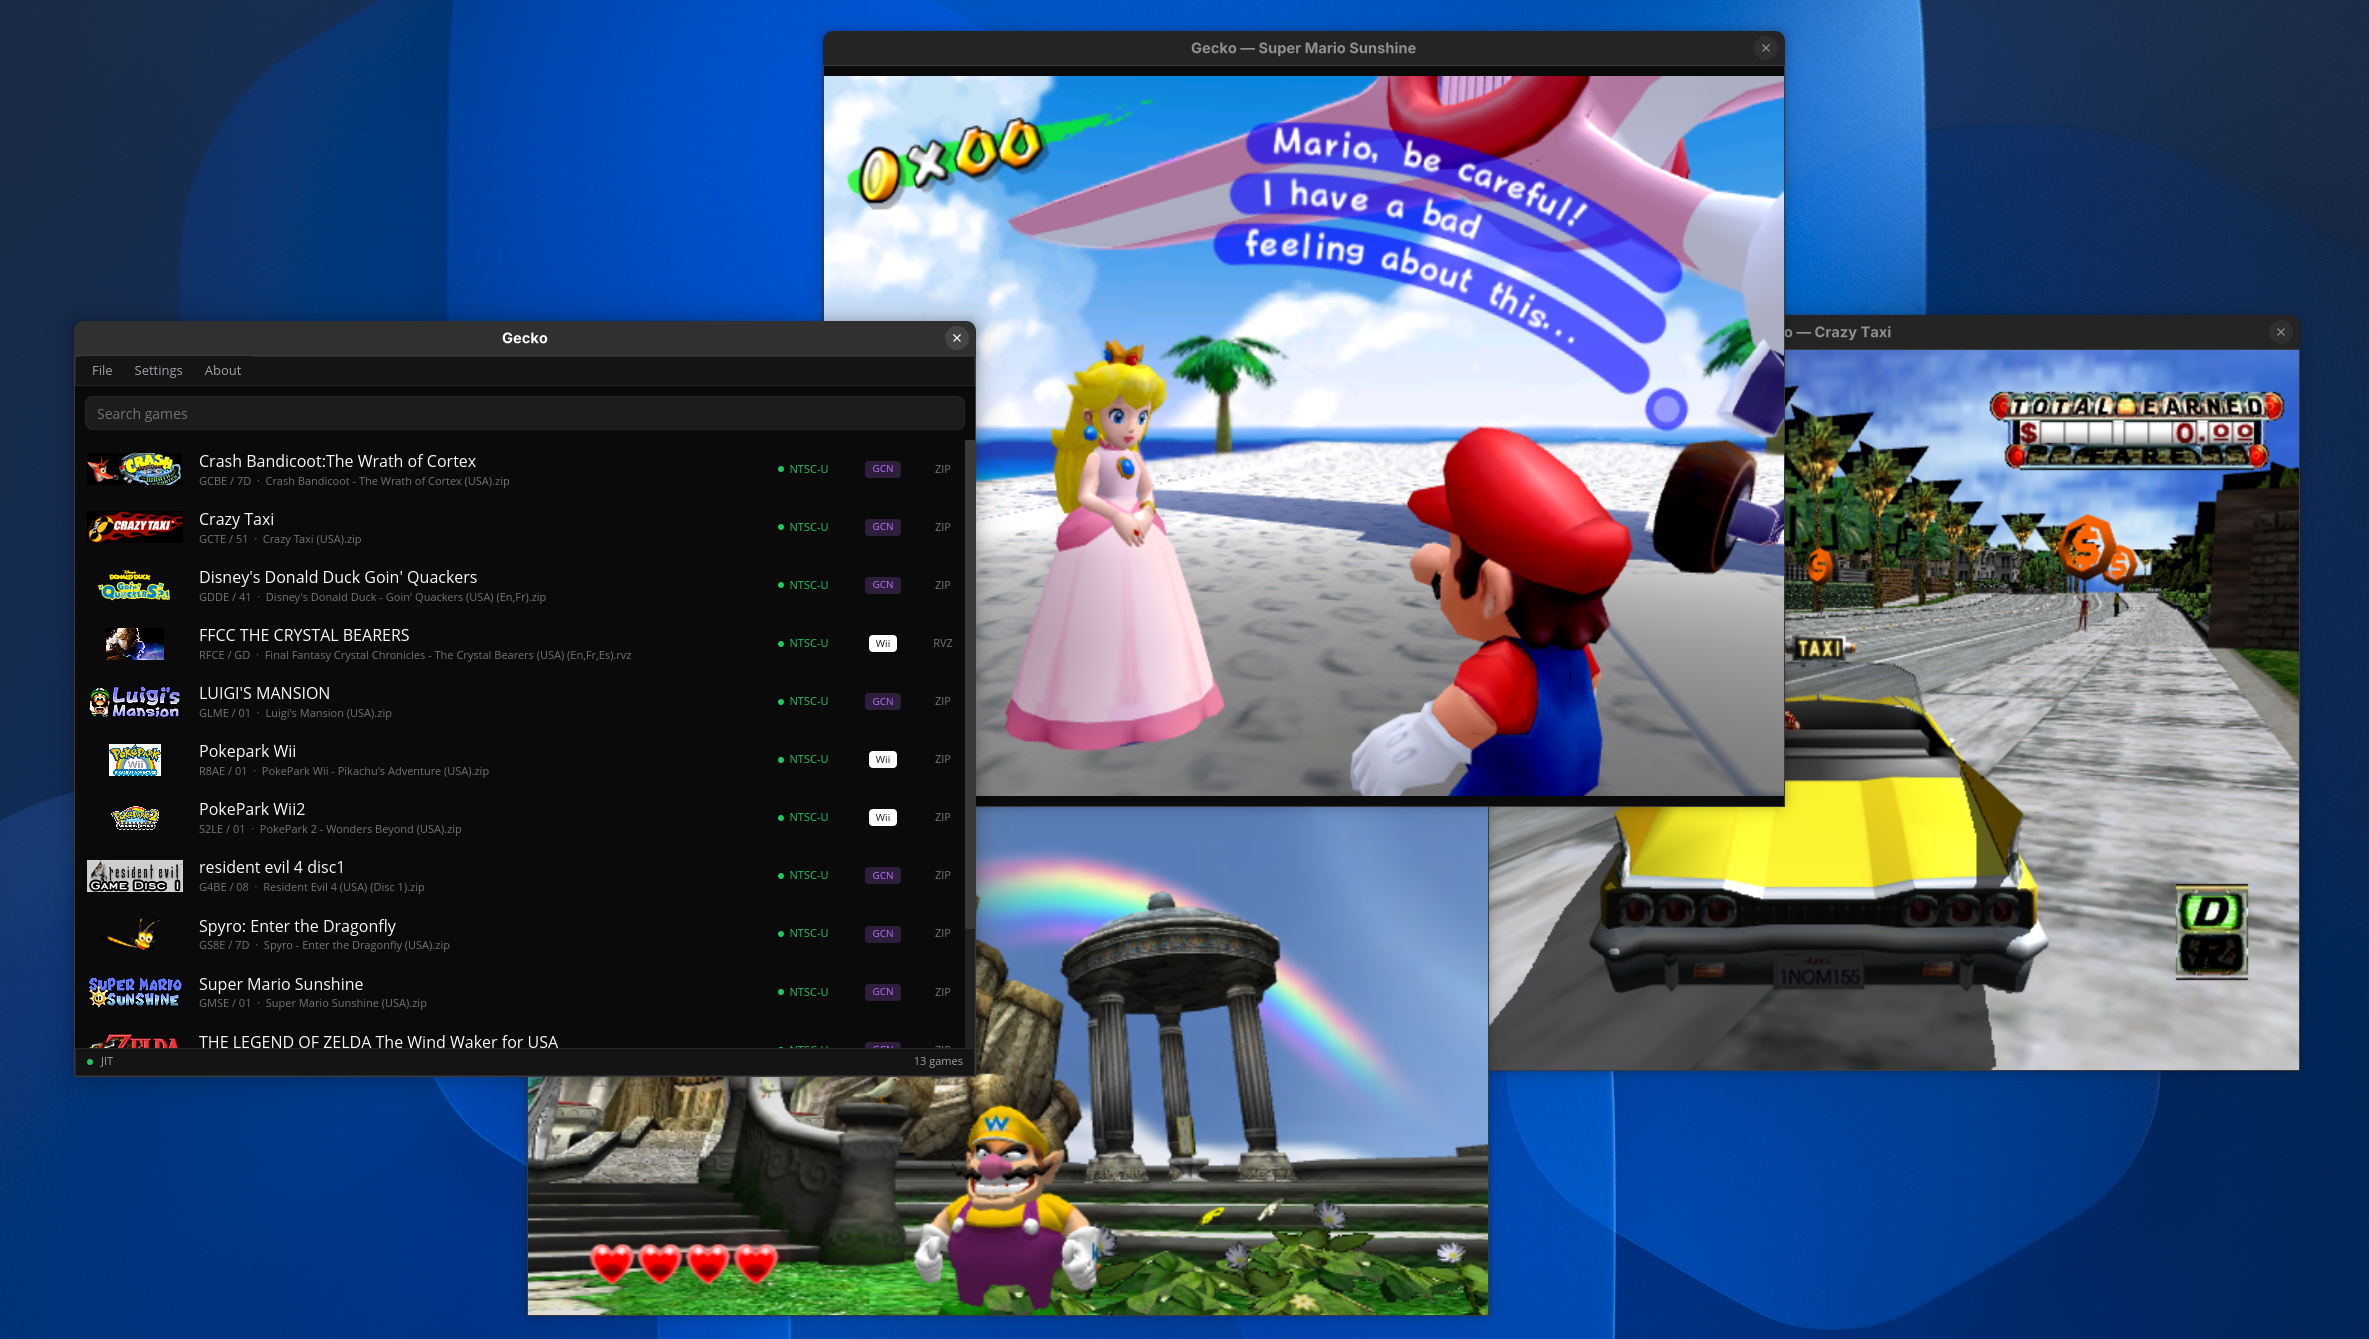Click the Crash Bandicoot (USA).zip filename text
2369x1339 pixels.
(x=387, y=481)
